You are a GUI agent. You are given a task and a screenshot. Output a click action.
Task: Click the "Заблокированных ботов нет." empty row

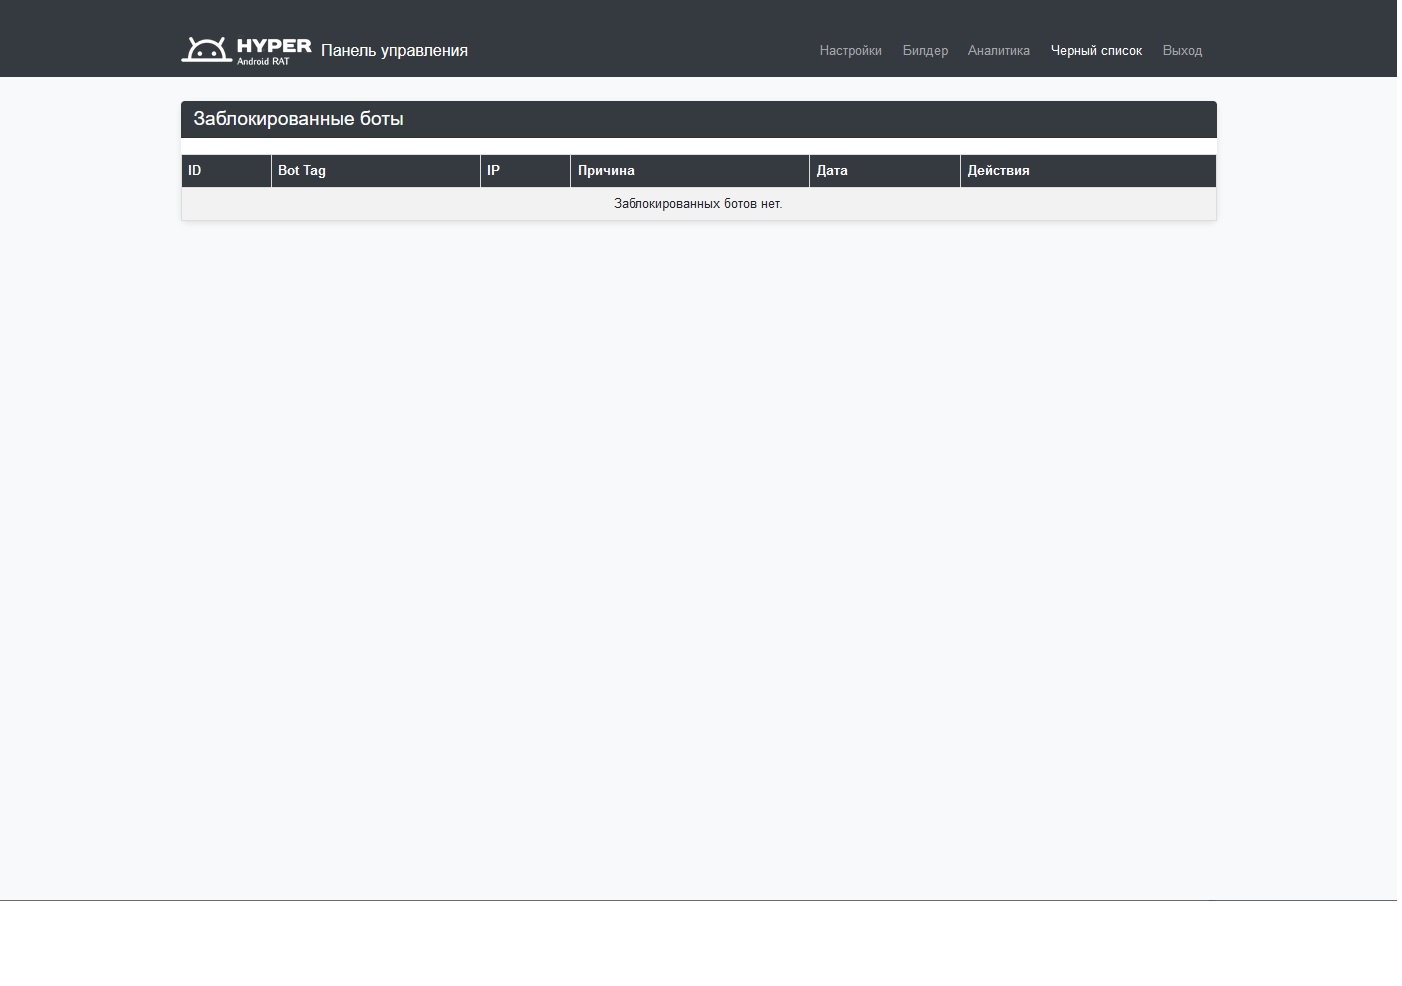coord(698,204)
